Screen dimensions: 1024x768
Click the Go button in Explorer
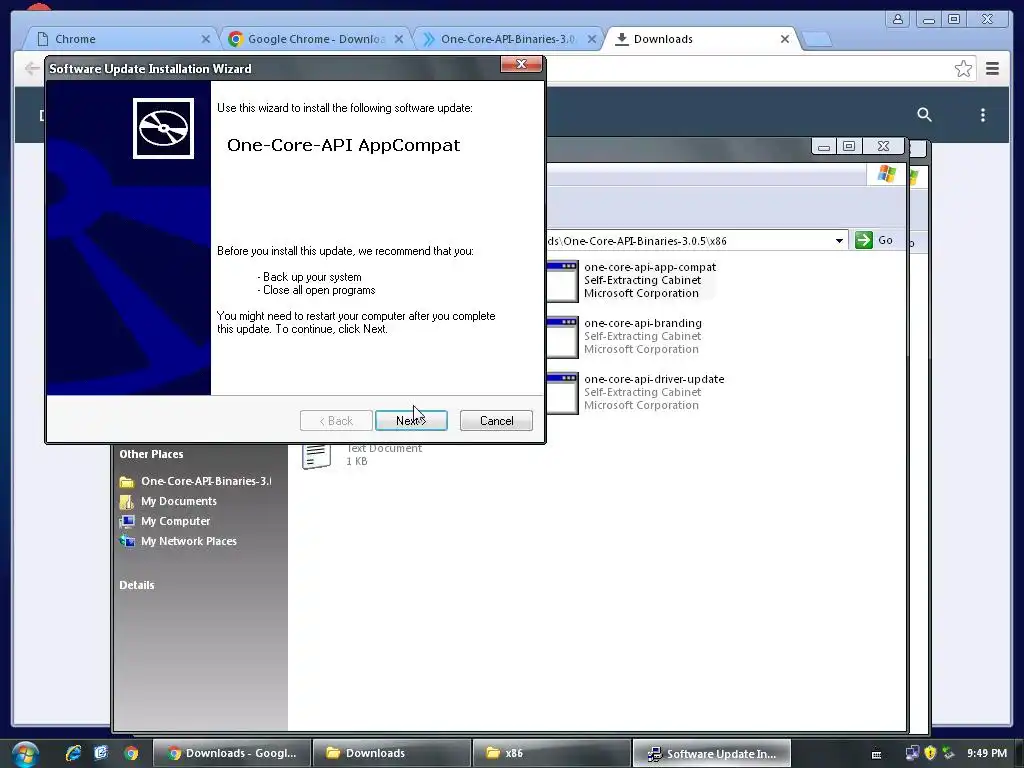click(x=874, y=240)
